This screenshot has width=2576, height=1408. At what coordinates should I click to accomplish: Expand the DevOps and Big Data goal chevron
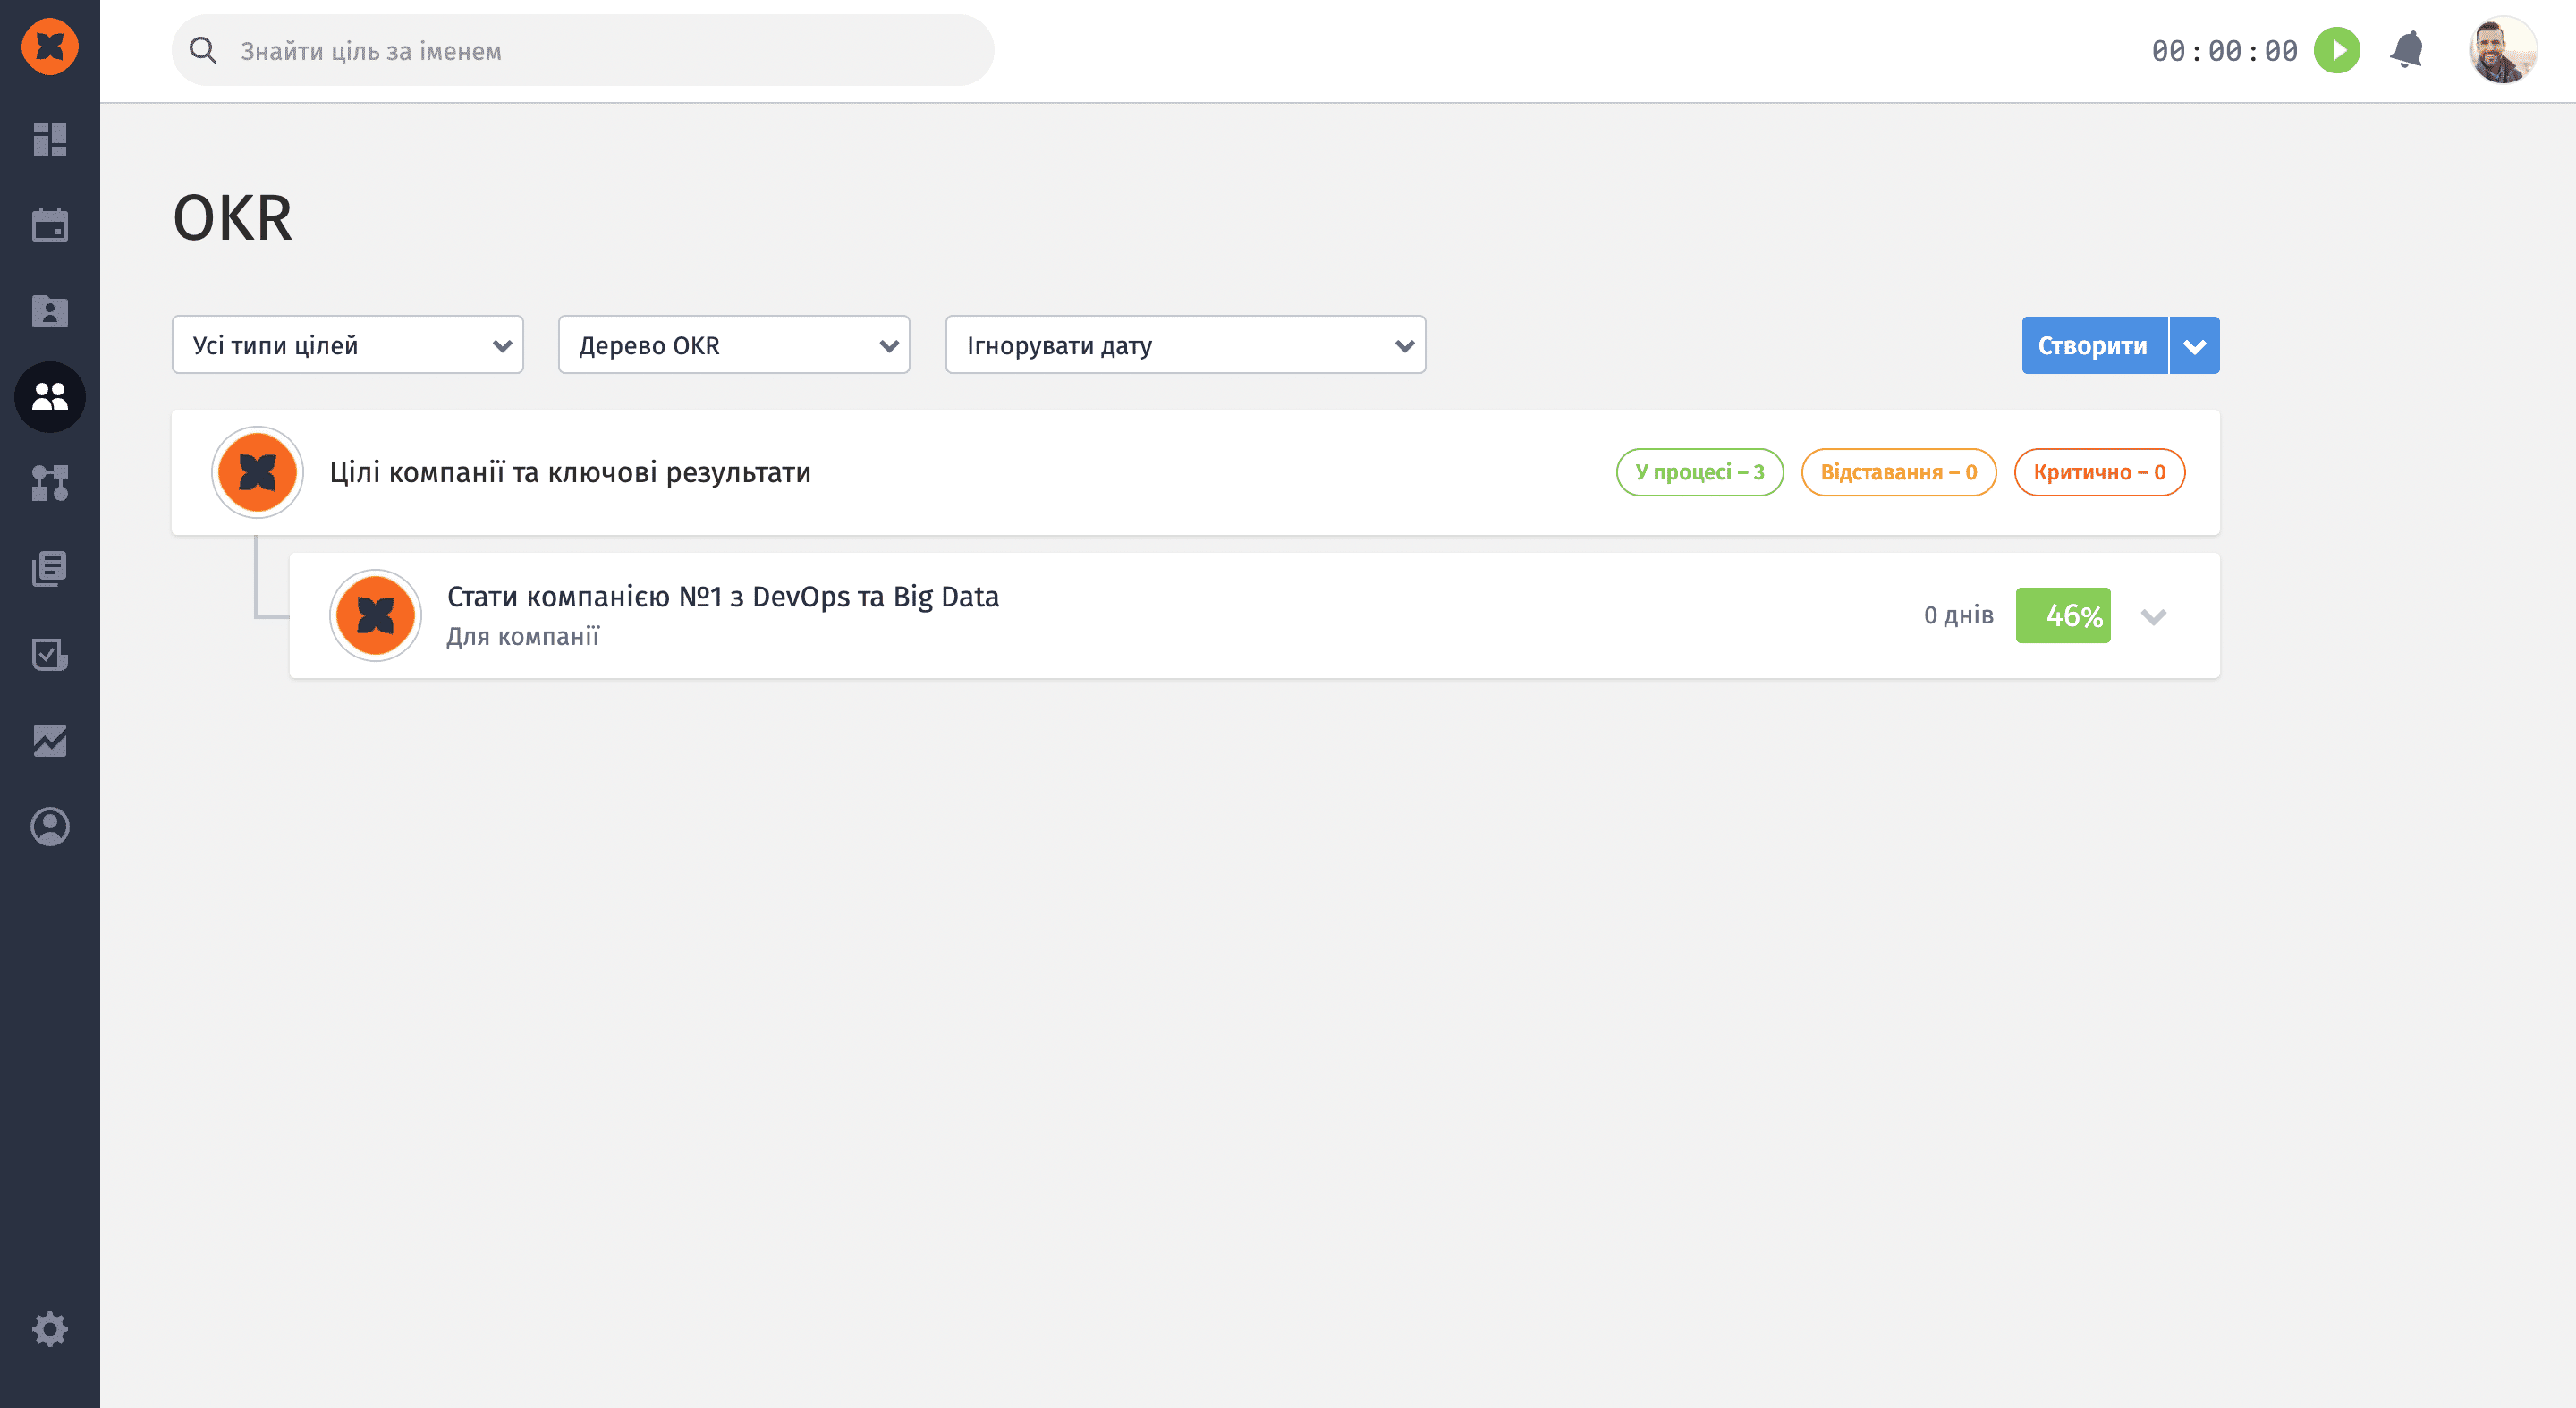pos(2153,616)
